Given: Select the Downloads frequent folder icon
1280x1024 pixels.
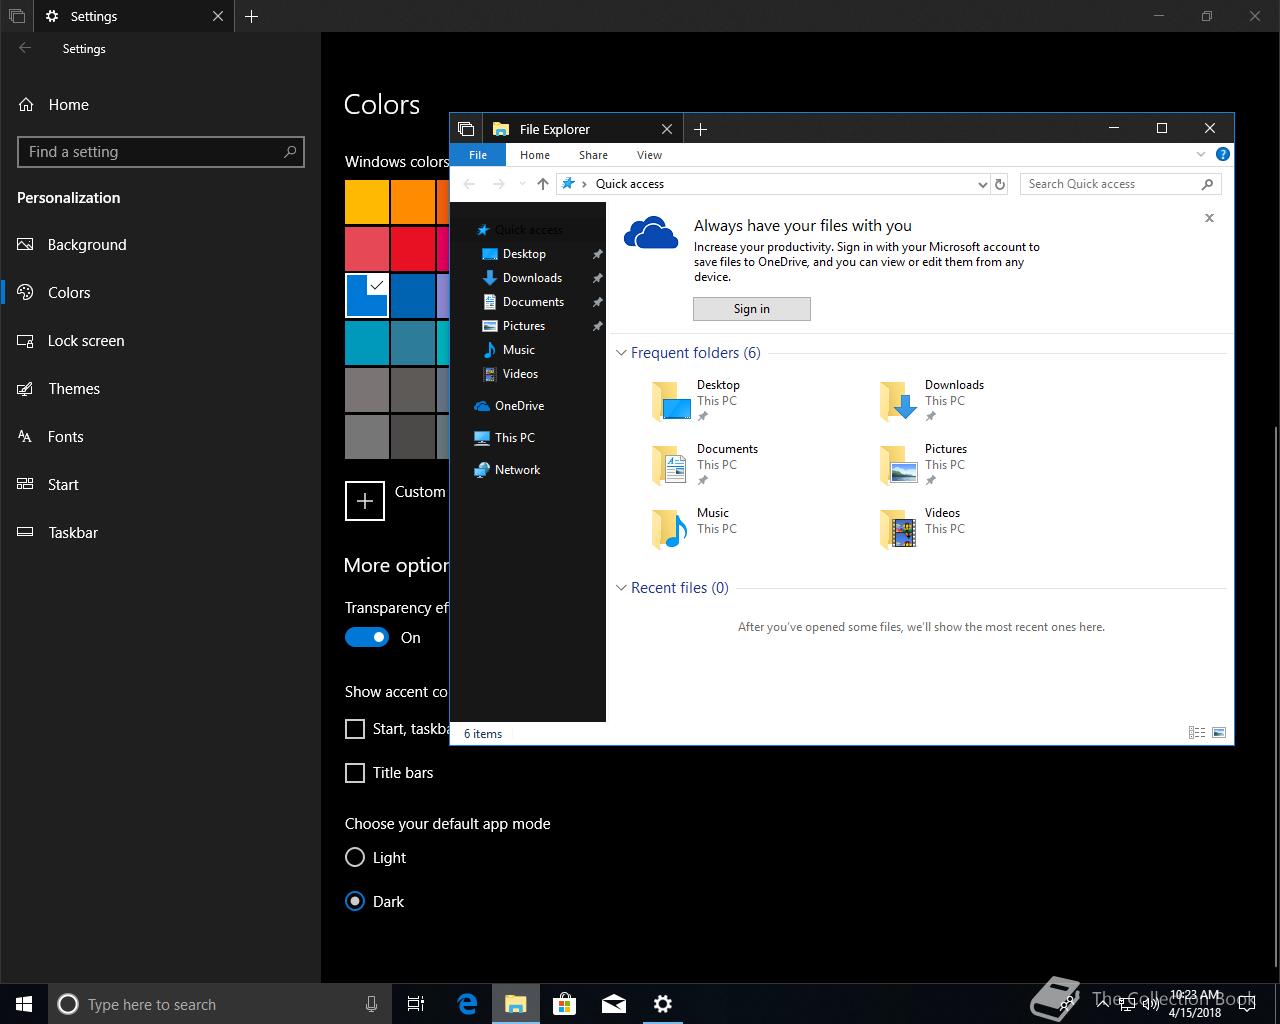Looking at the screenshot, I should pos(899,400).
